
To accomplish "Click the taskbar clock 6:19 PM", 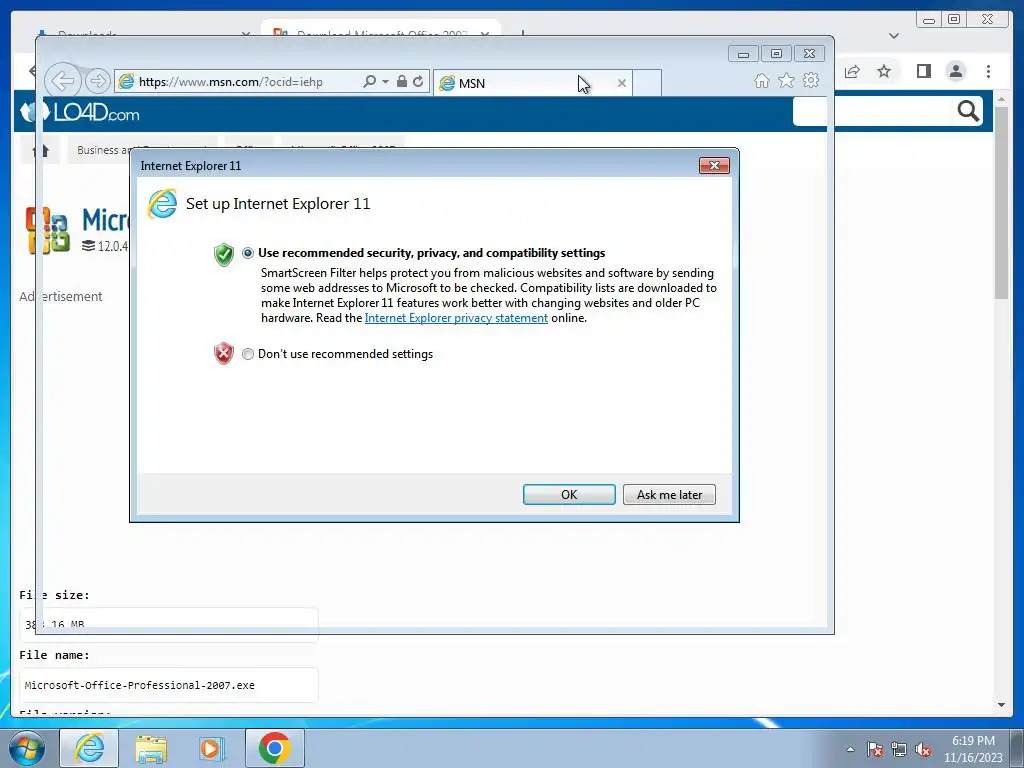I will pyautogui.click(x=973, y=741).
